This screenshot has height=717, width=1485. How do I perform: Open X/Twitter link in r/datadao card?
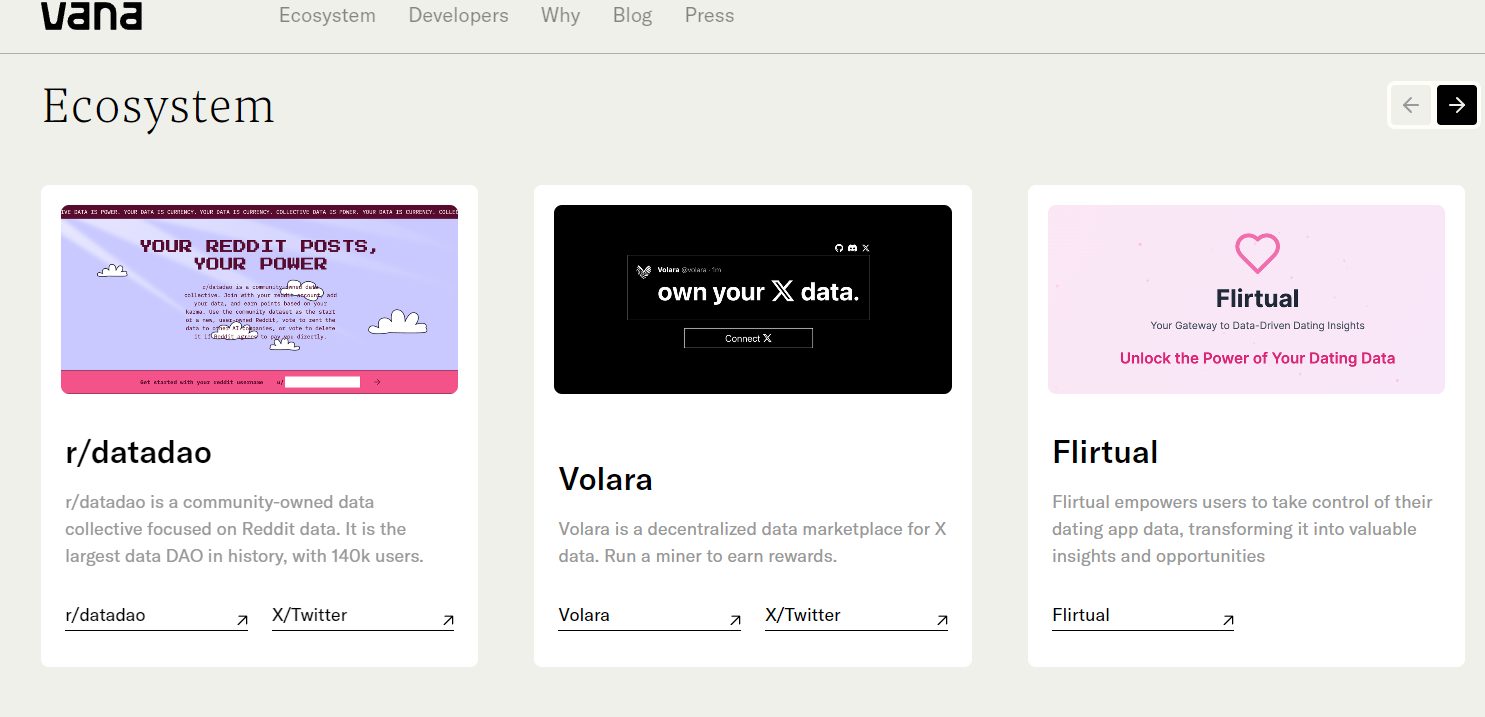click(310, 615)
